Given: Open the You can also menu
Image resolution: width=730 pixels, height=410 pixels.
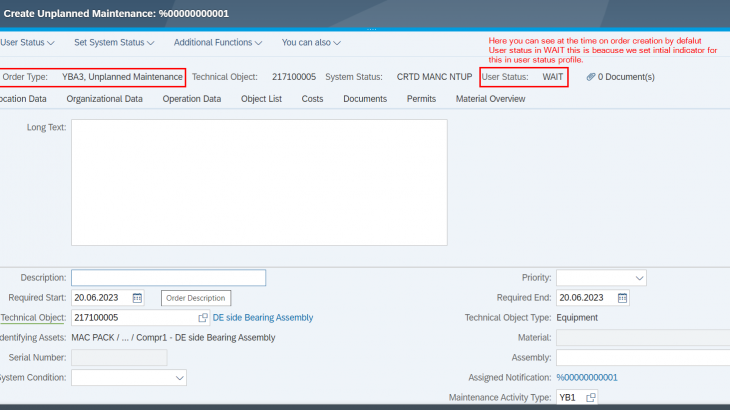Looking at the screenshot, I should (x=311, y=43).
